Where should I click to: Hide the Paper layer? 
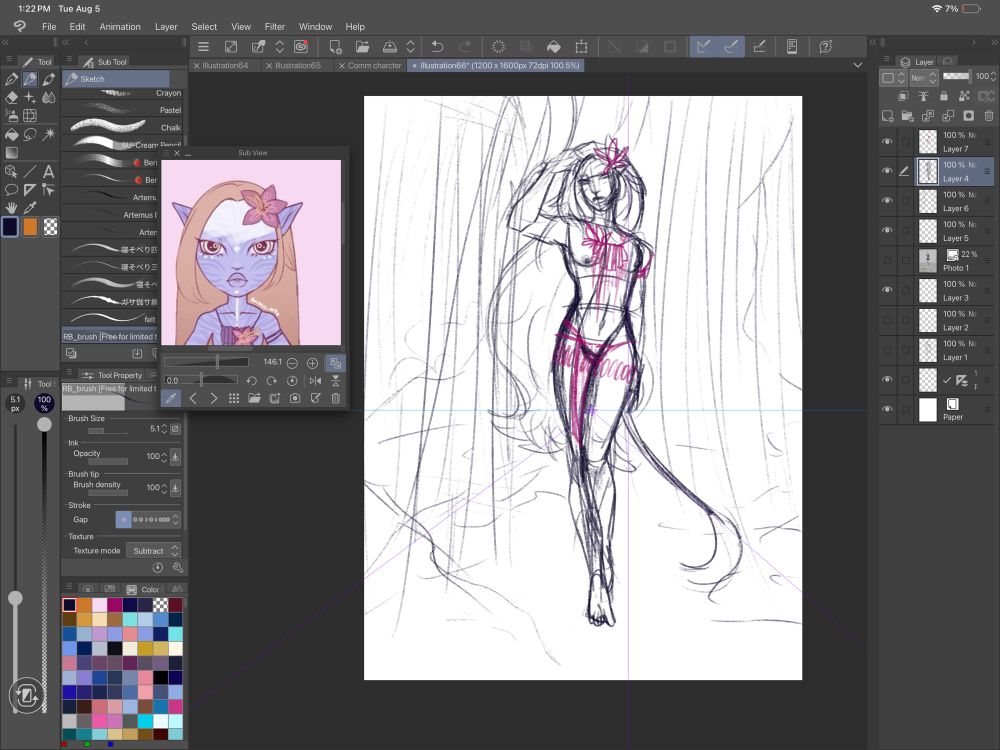tap(887, 409)
